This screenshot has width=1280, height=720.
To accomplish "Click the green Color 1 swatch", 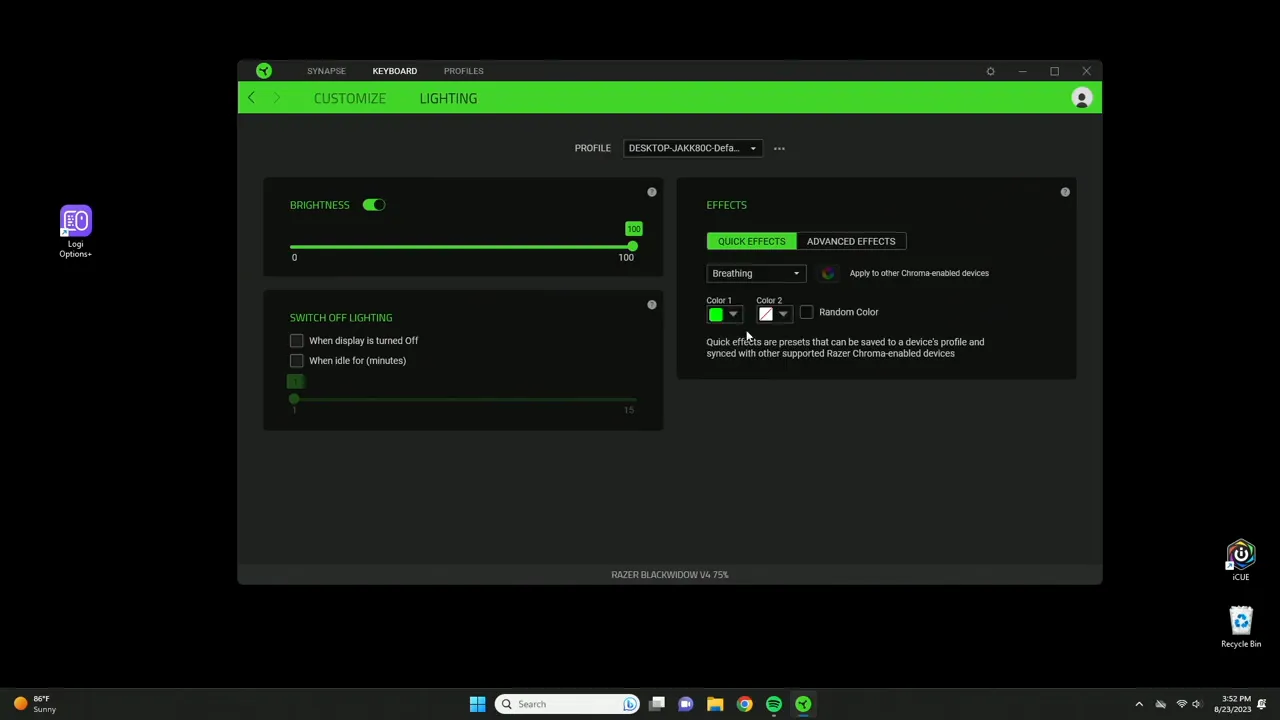I will [716, 315].
